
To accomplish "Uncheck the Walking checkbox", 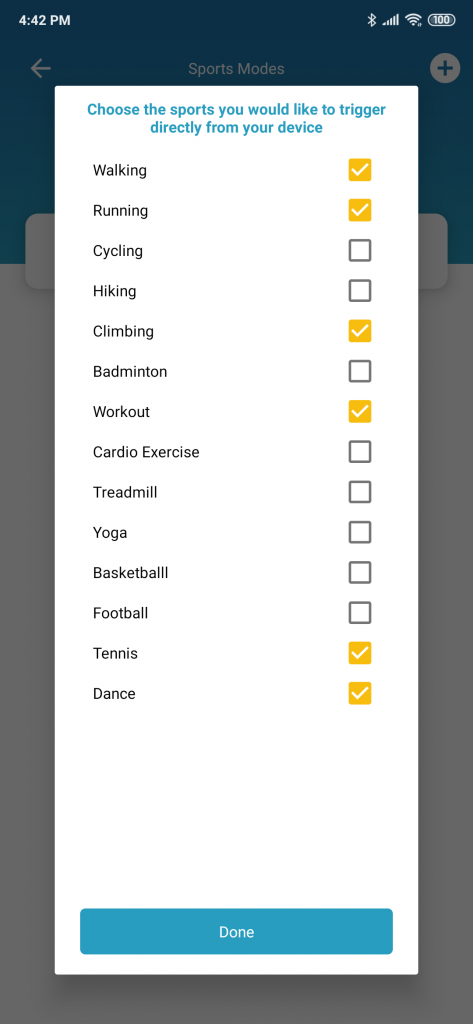I will coord(360,170).
